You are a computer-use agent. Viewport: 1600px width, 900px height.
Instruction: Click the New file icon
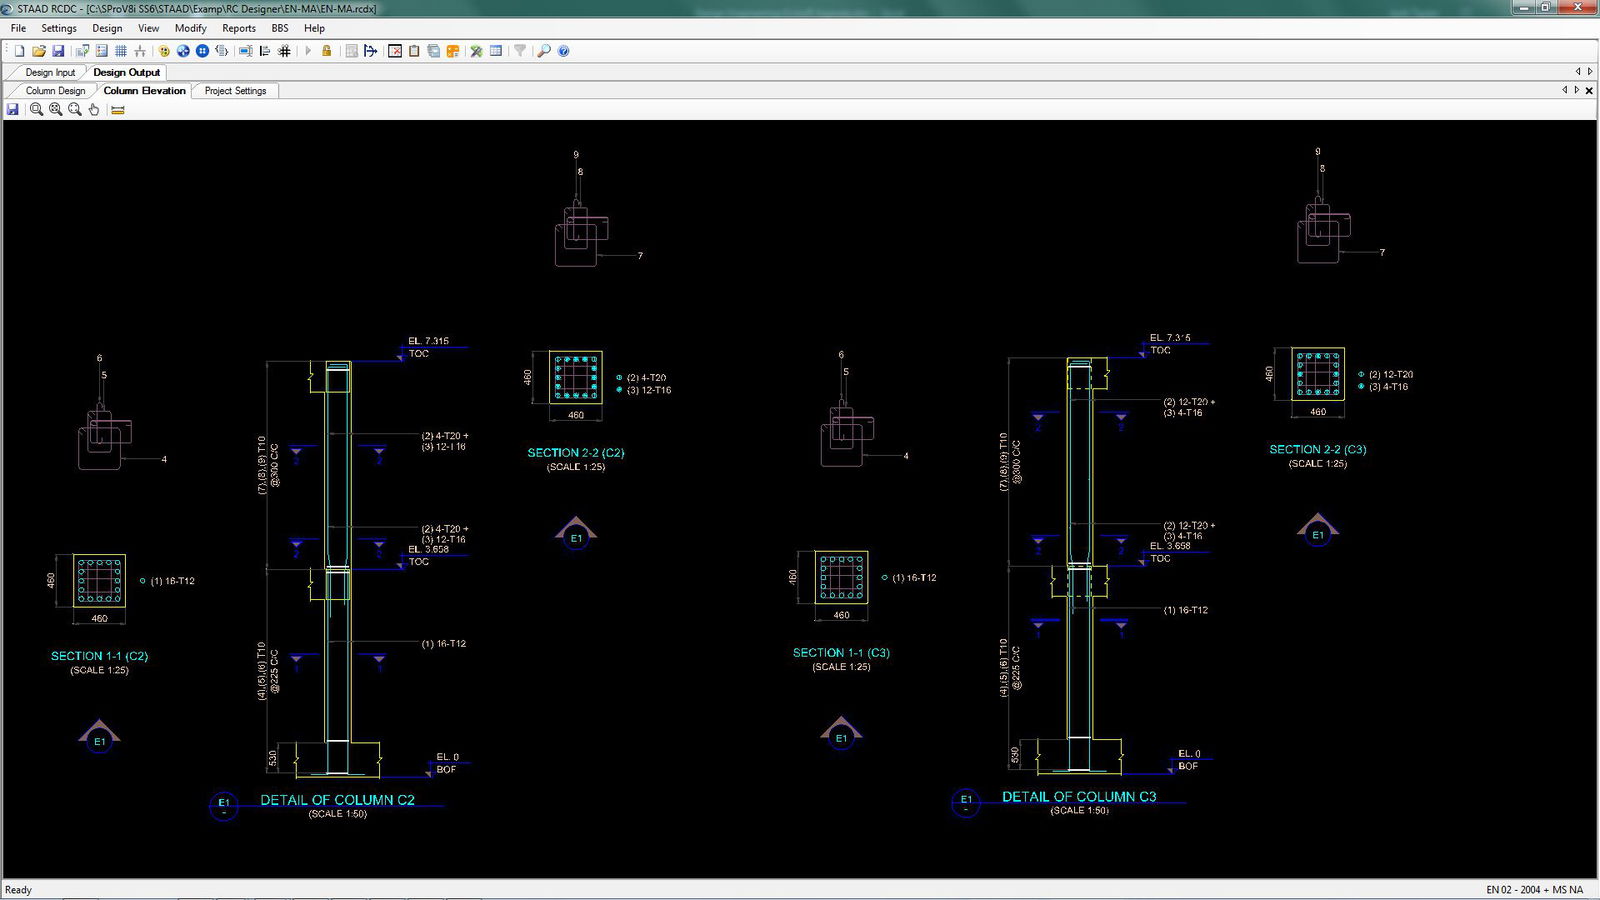[x=19, y=51]
